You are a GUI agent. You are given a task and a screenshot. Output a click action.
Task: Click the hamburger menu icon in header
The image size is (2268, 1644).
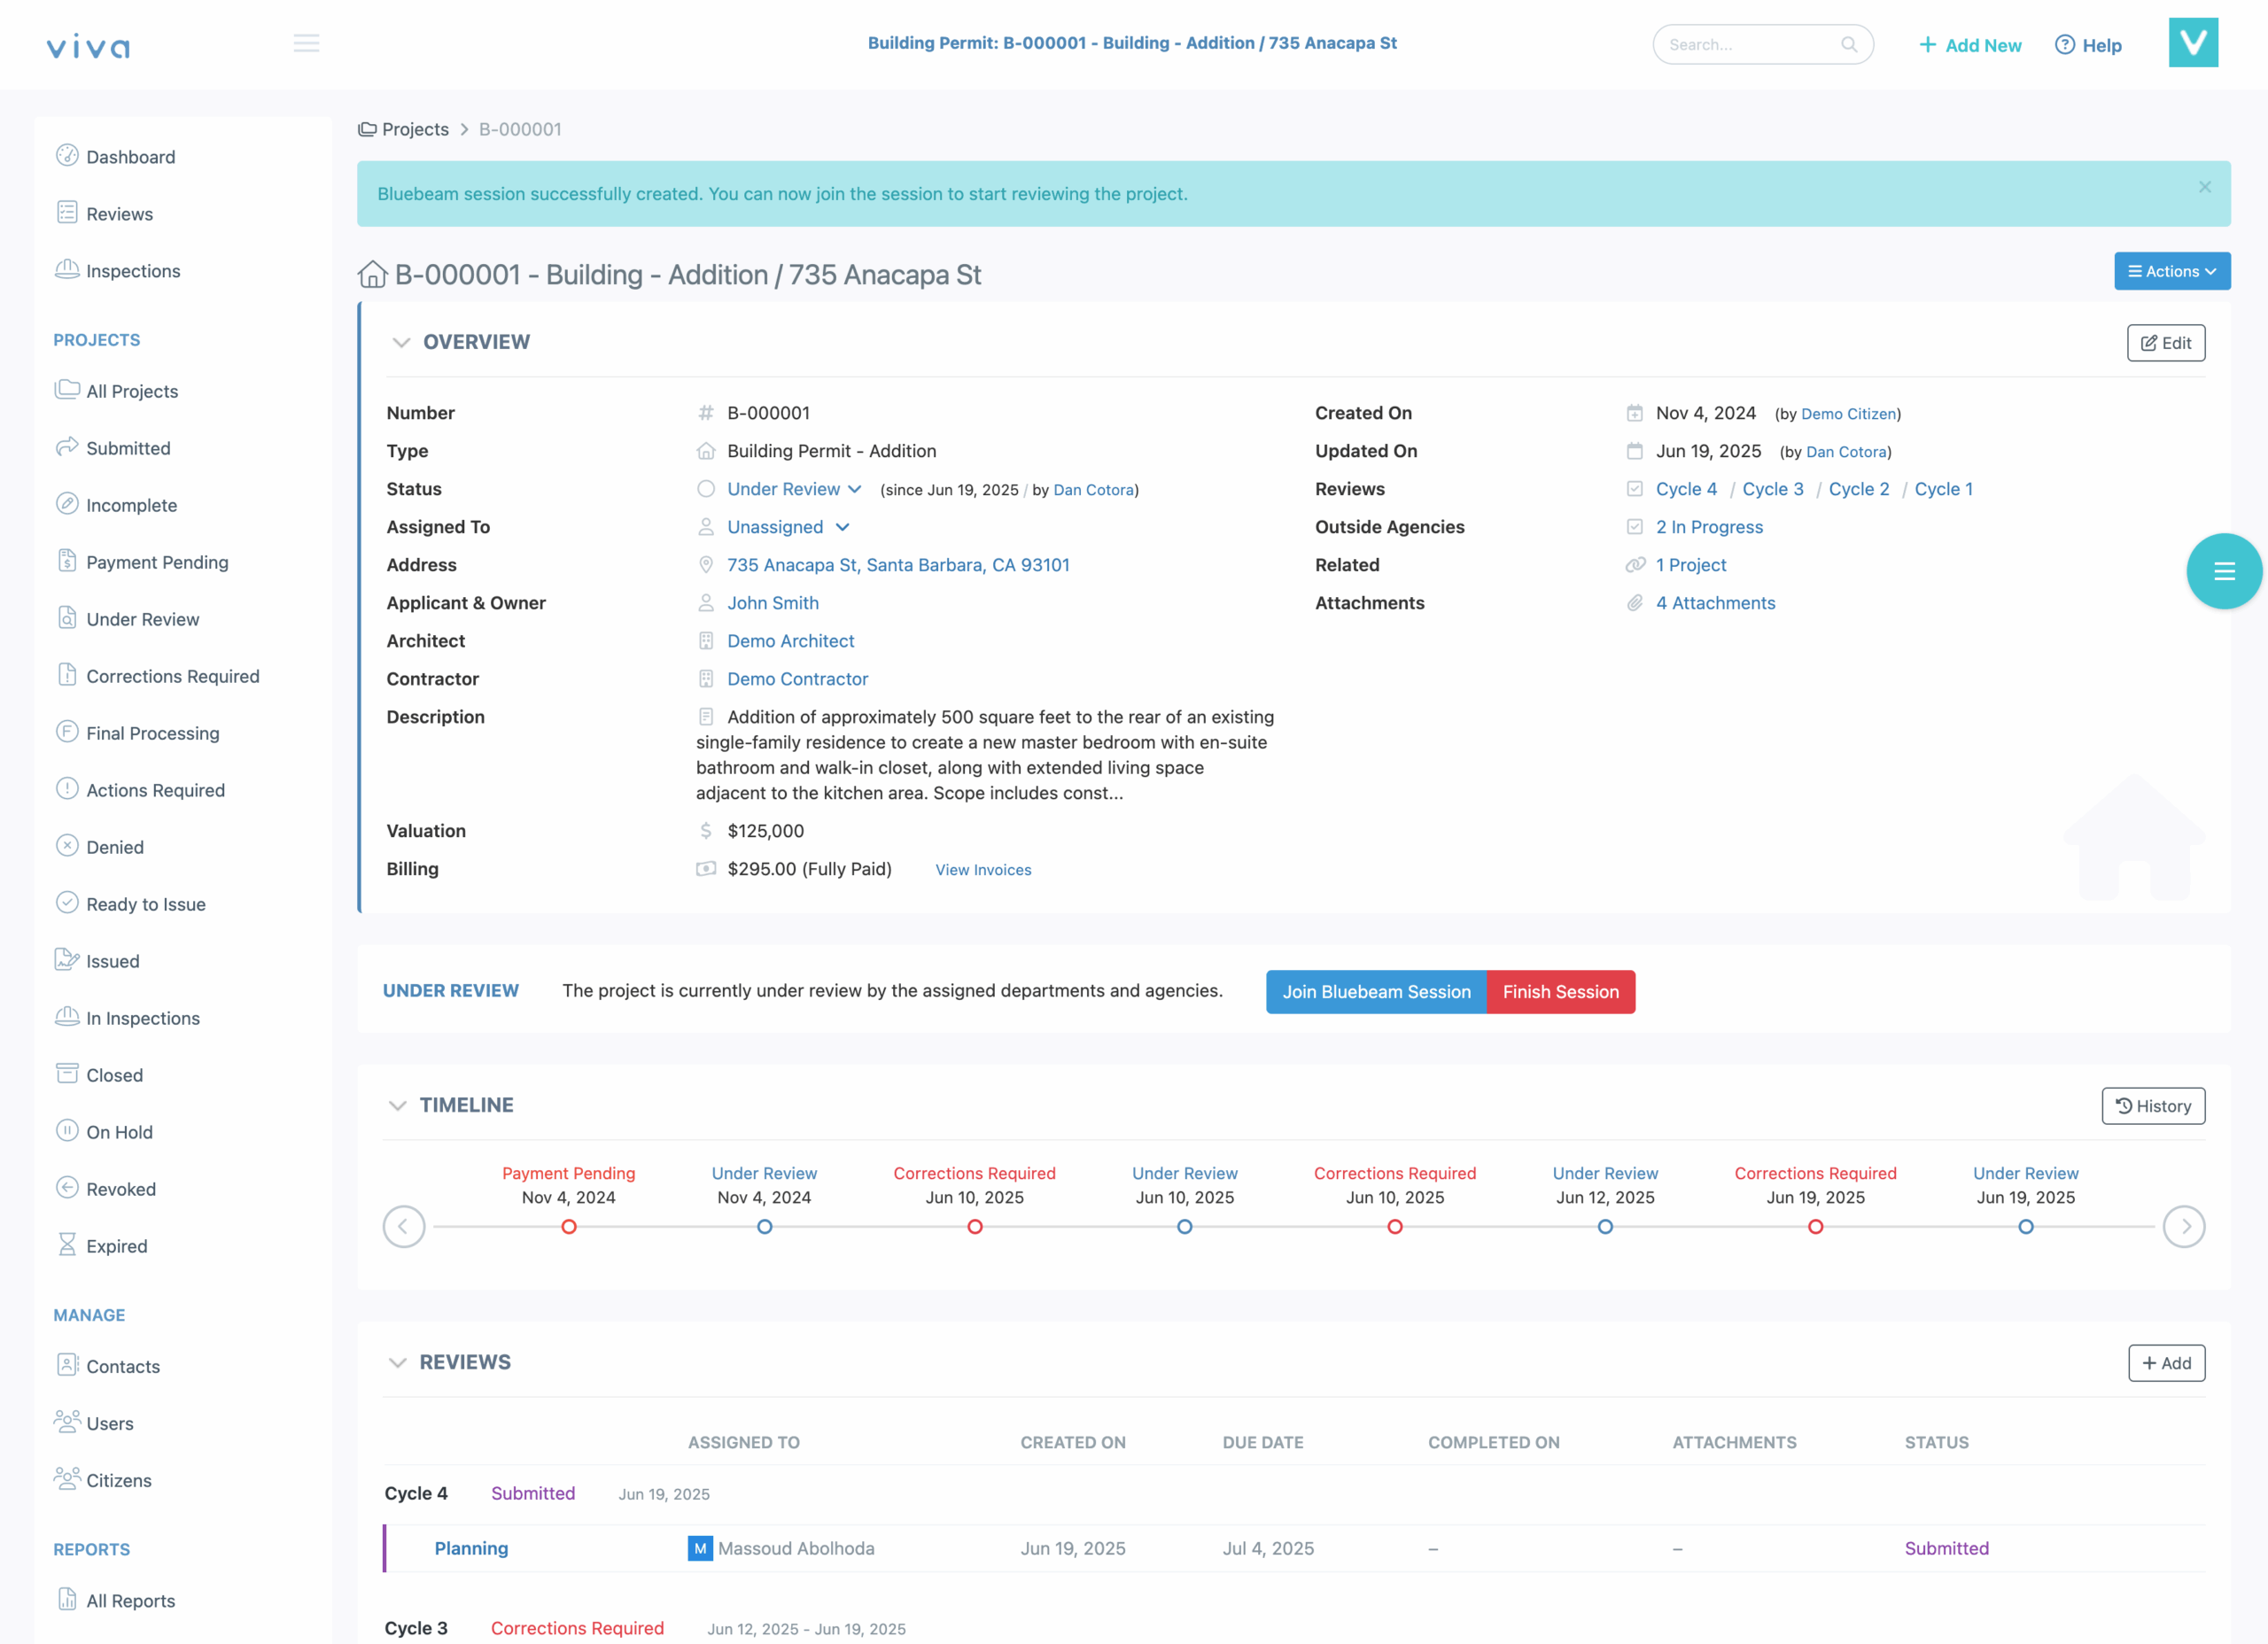306,43
